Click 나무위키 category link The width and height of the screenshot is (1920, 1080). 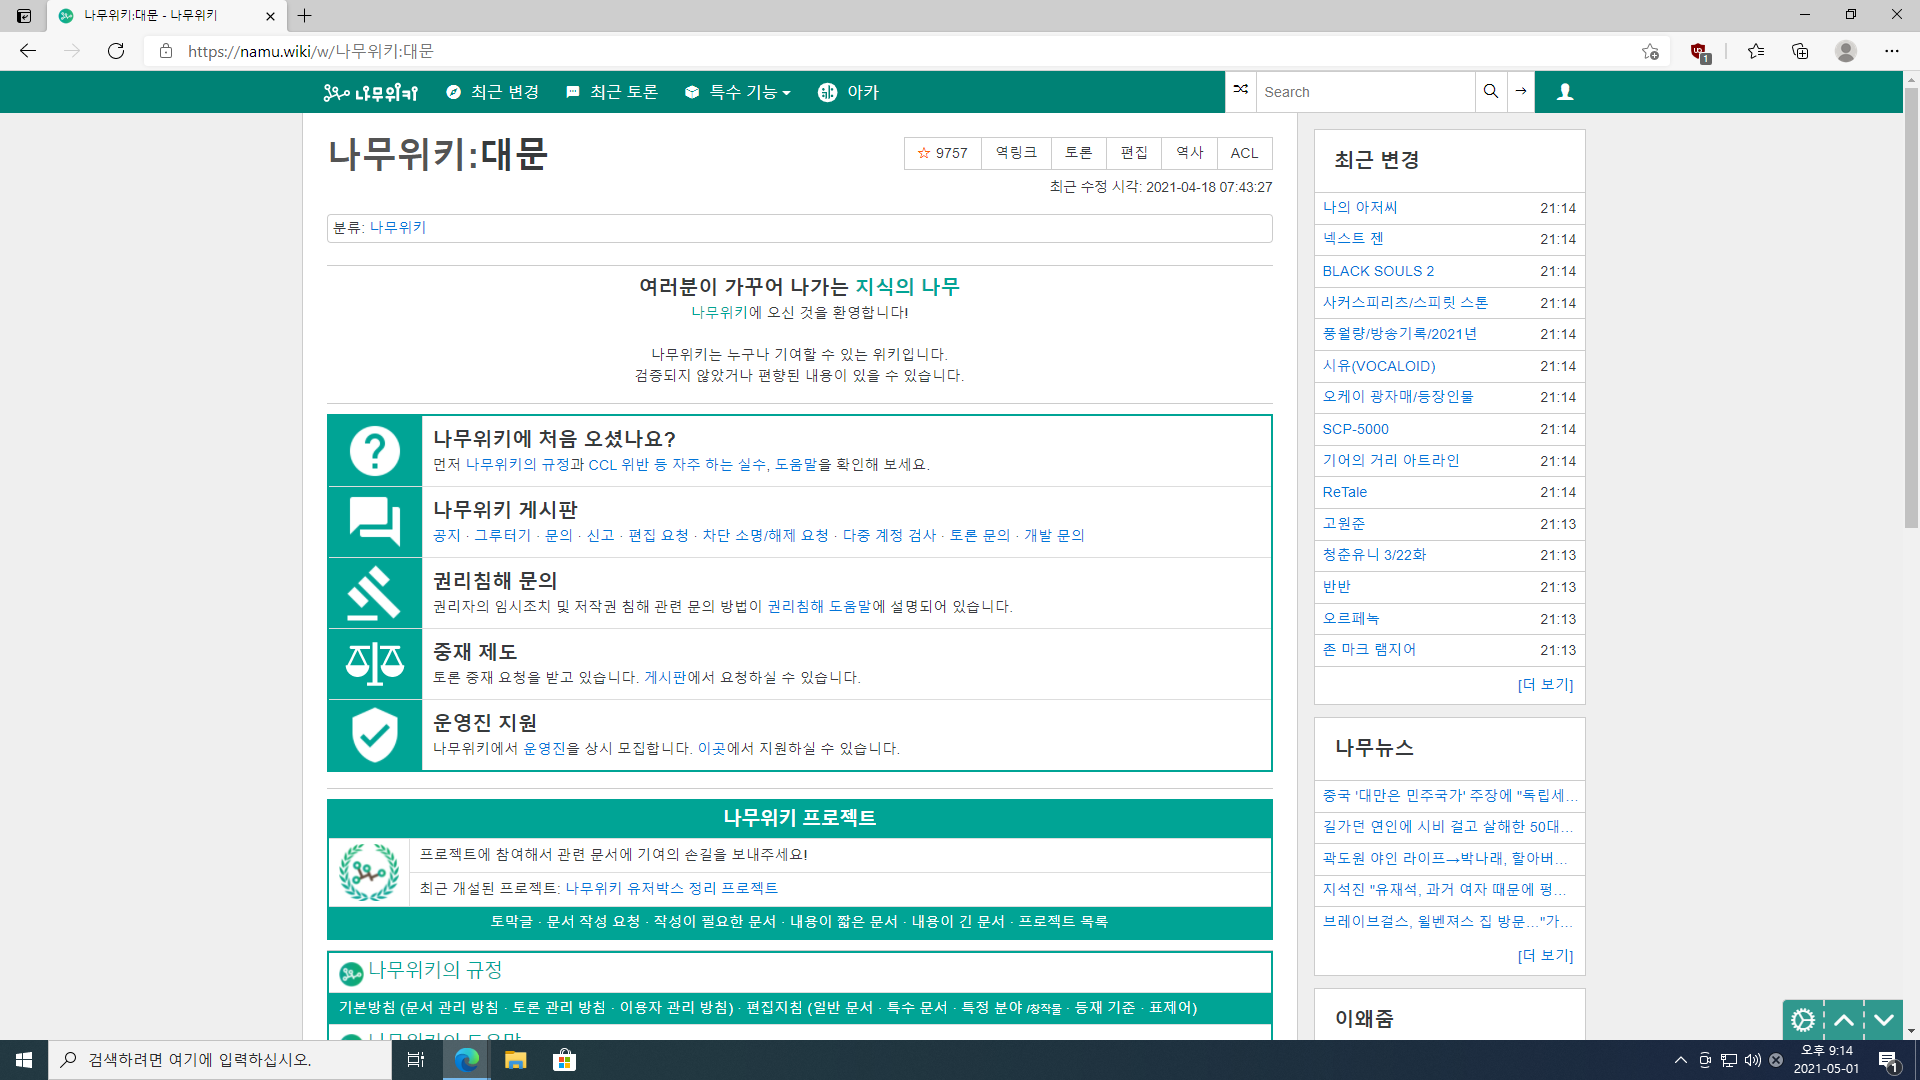tap(398, 228)
